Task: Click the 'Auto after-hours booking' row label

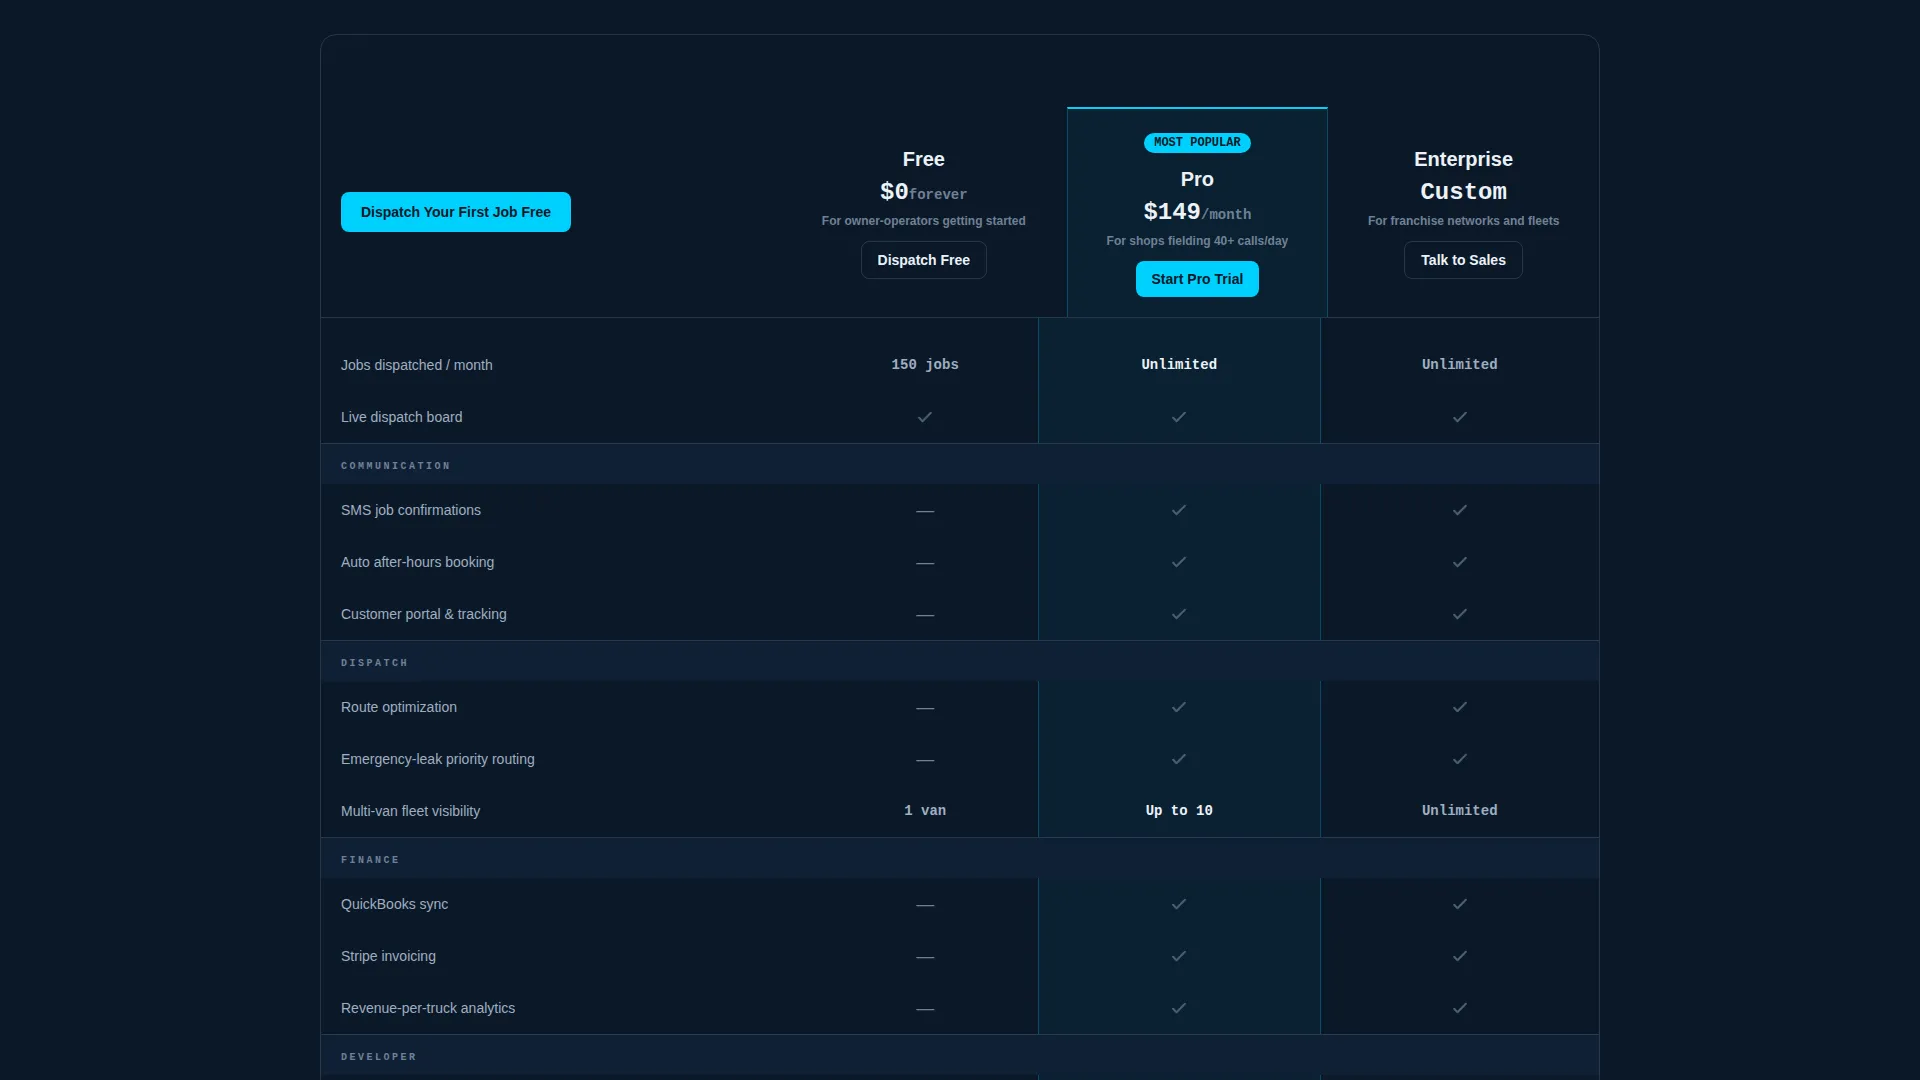Action: [417, 562]
